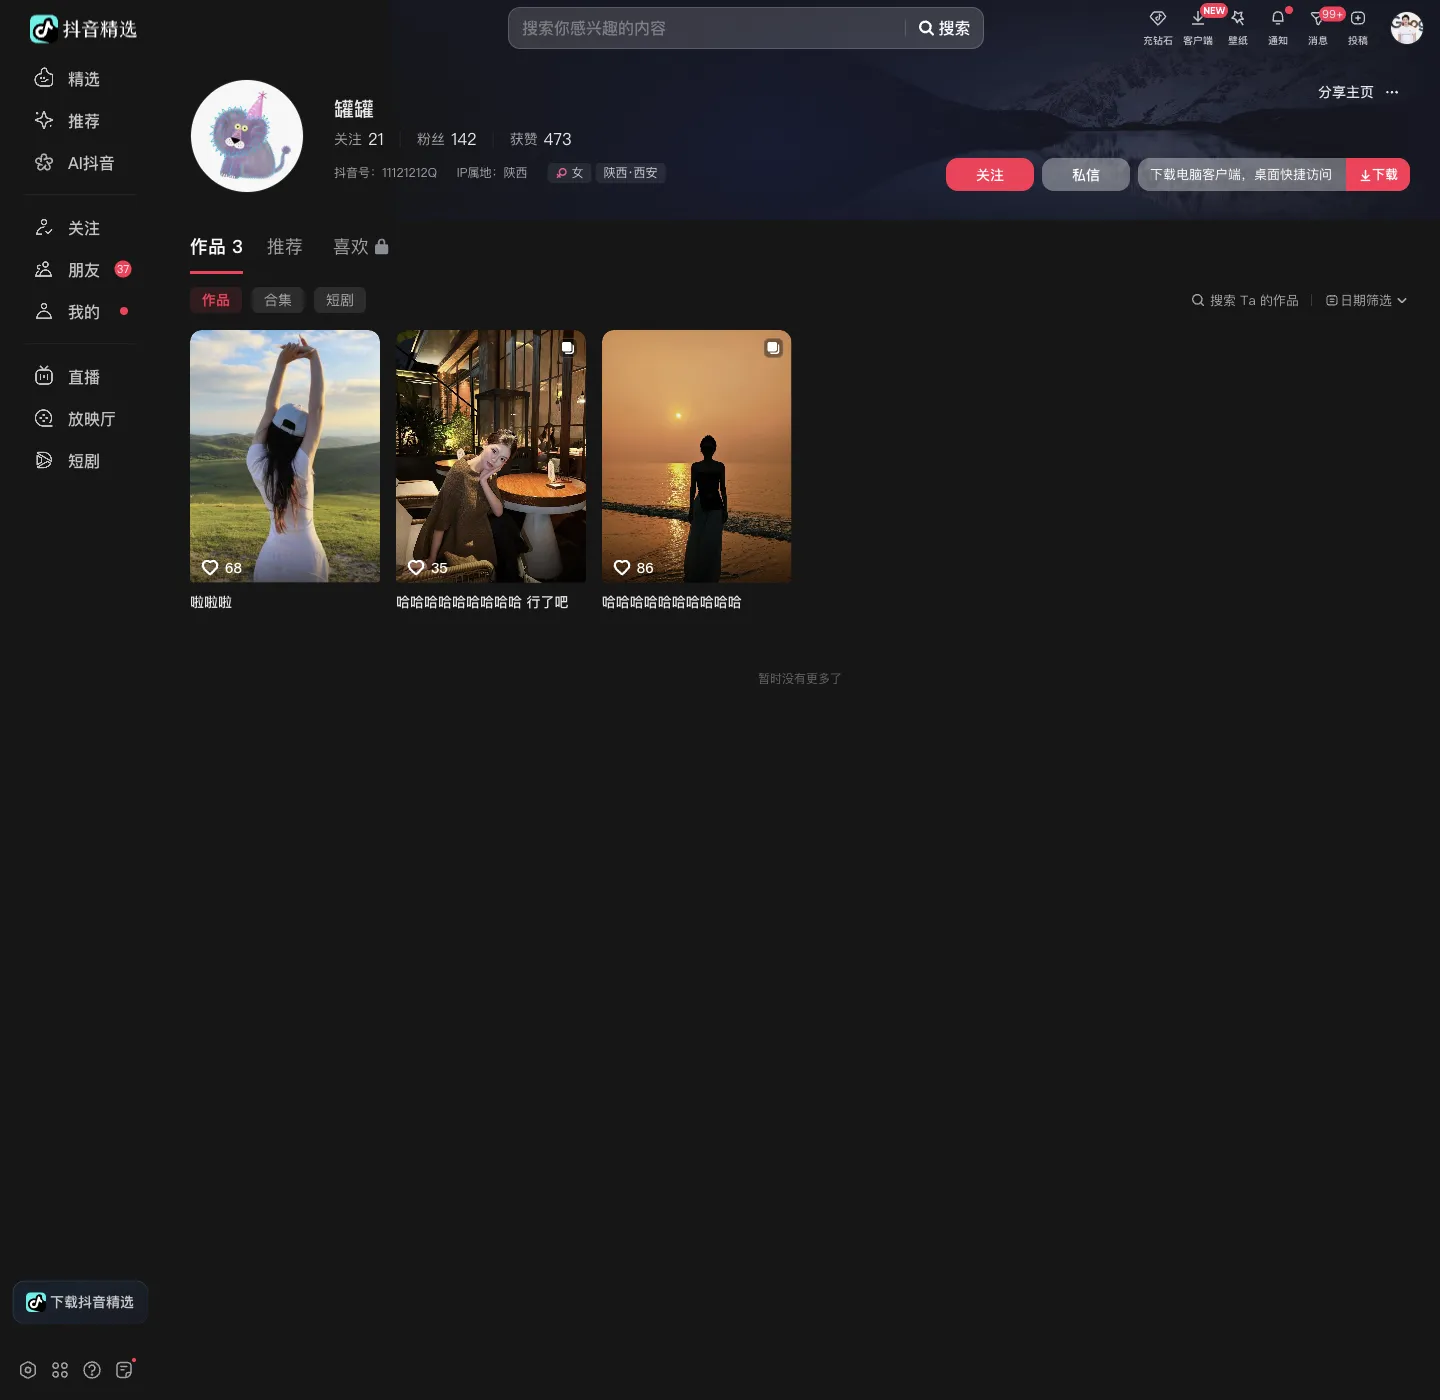Click the multi-image icon on the sunset post

click(x=773, y=348)
